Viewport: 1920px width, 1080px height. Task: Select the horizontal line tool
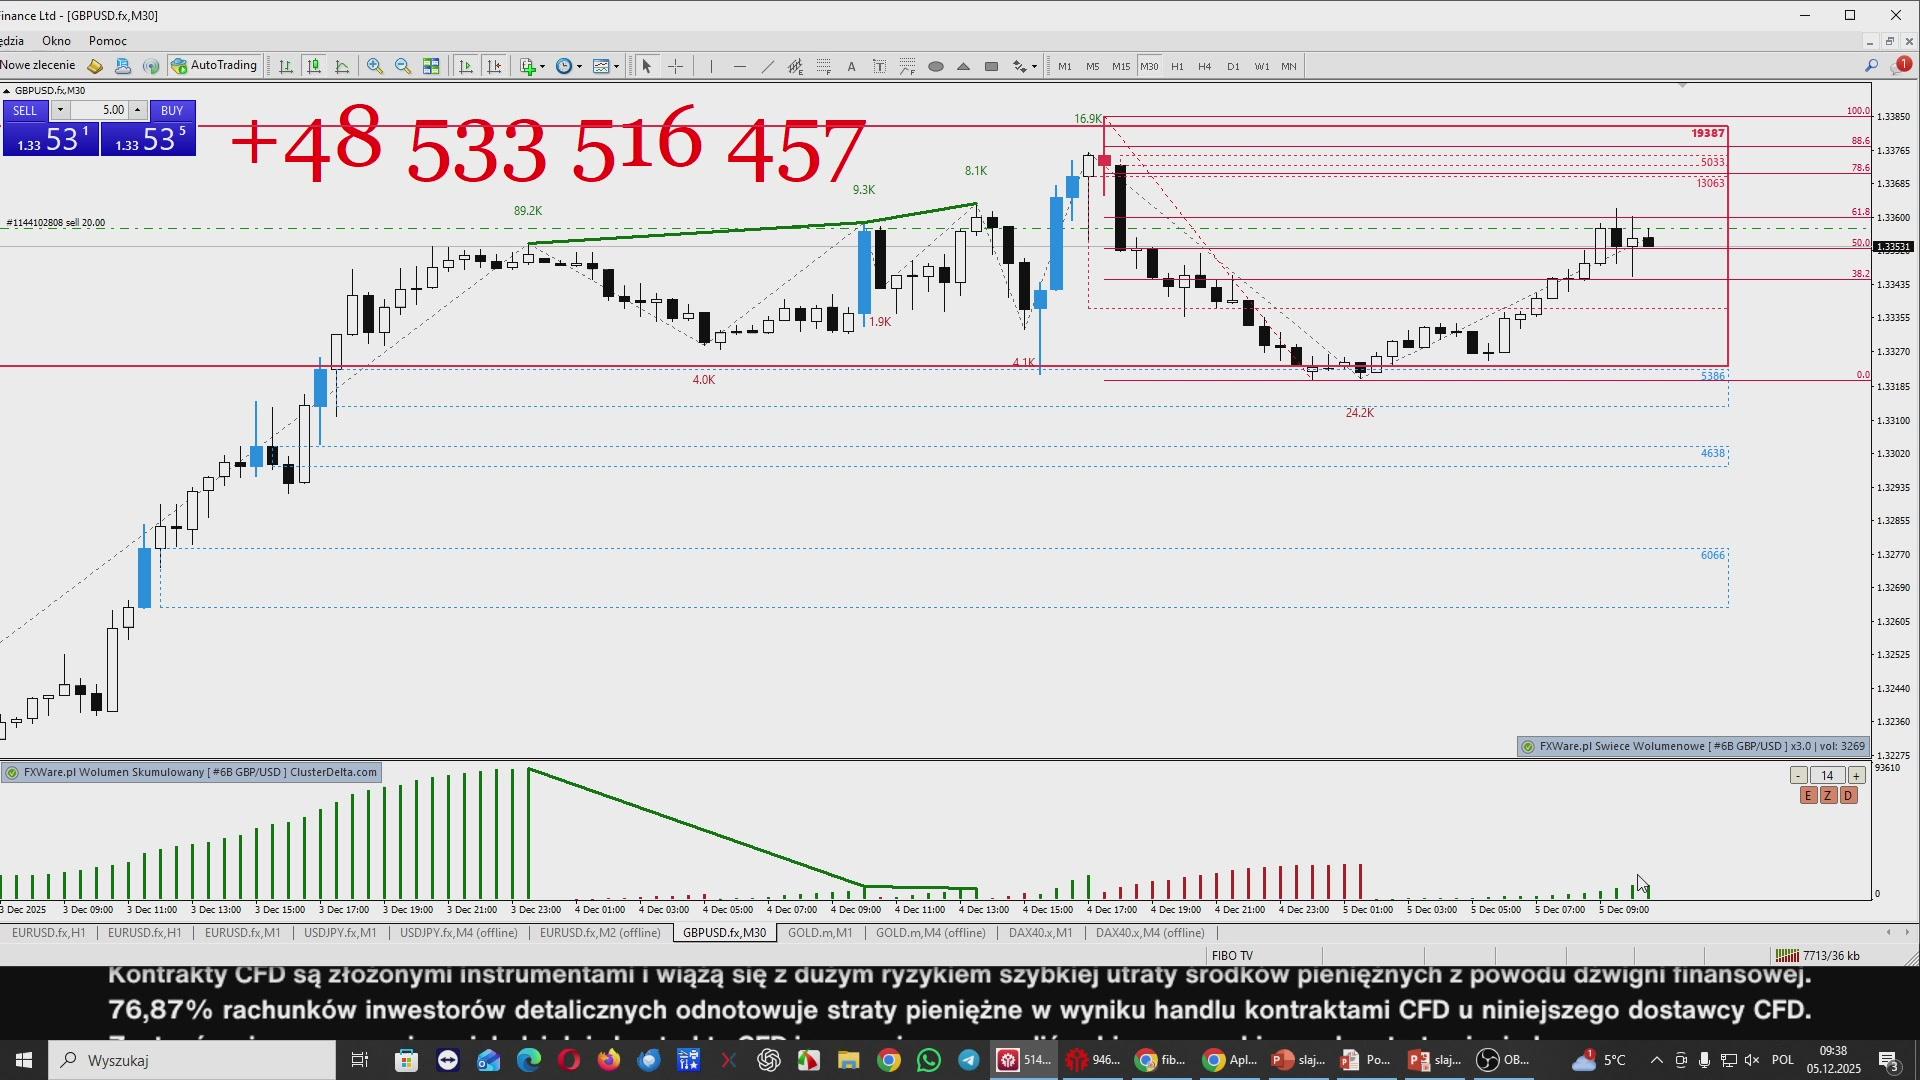point(740,66)
